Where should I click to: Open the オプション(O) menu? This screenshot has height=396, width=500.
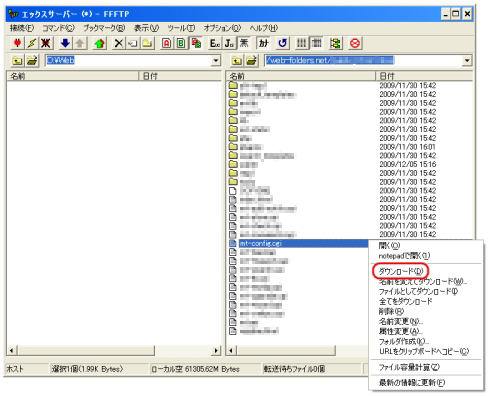coord(222,28)
